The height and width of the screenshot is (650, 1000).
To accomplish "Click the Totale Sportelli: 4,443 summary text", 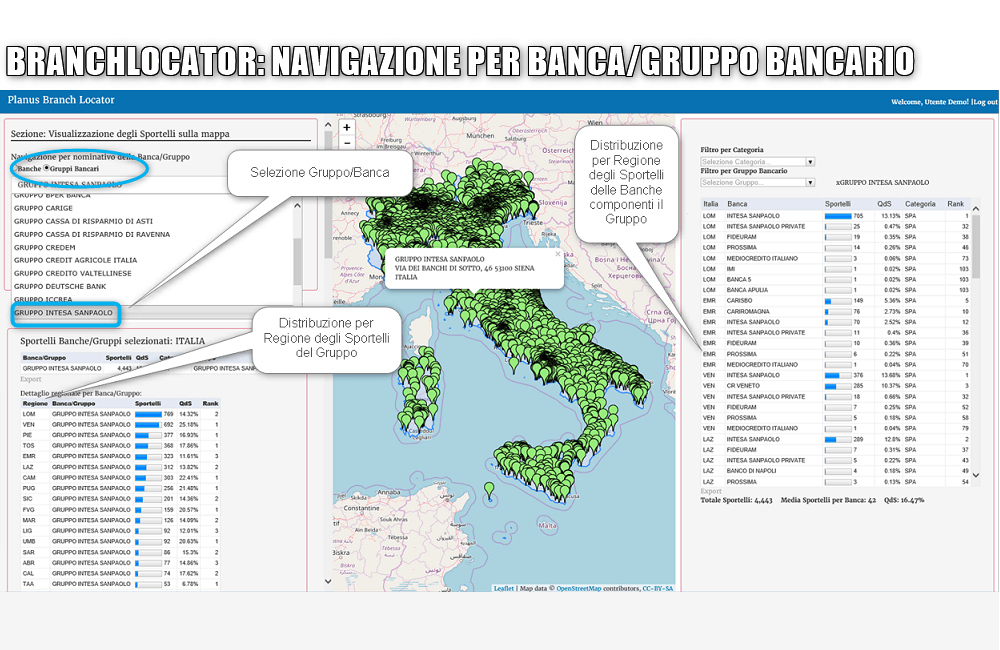I will (x=737, y=500).
